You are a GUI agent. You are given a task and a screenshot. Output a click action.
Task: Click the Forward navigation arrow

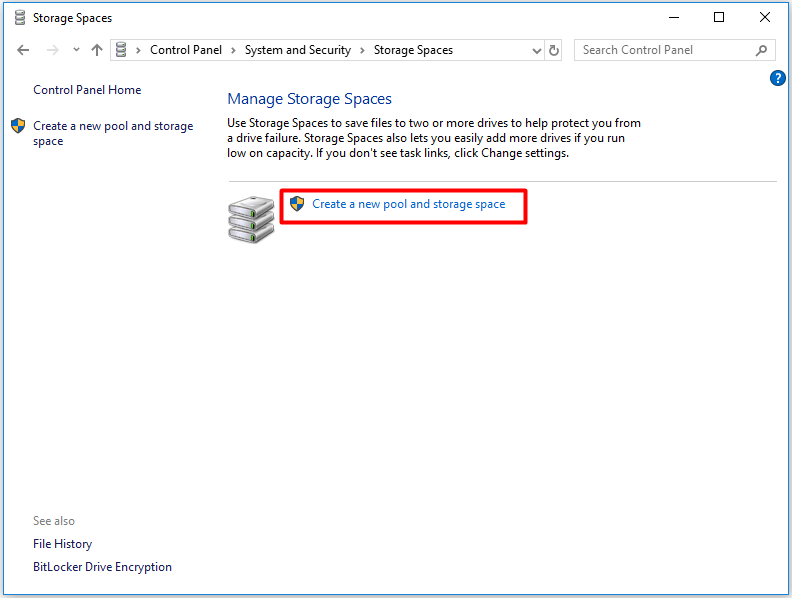[x=53, y=50]
